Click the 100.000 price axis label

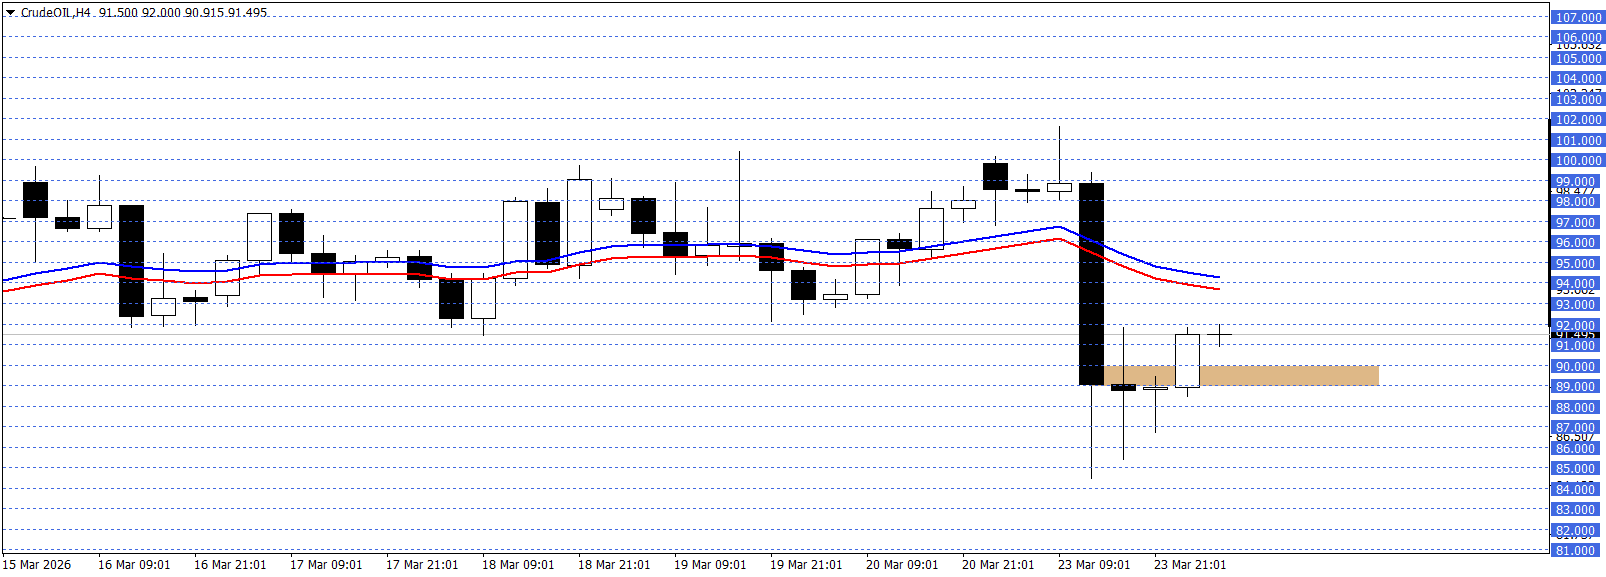1578,160
